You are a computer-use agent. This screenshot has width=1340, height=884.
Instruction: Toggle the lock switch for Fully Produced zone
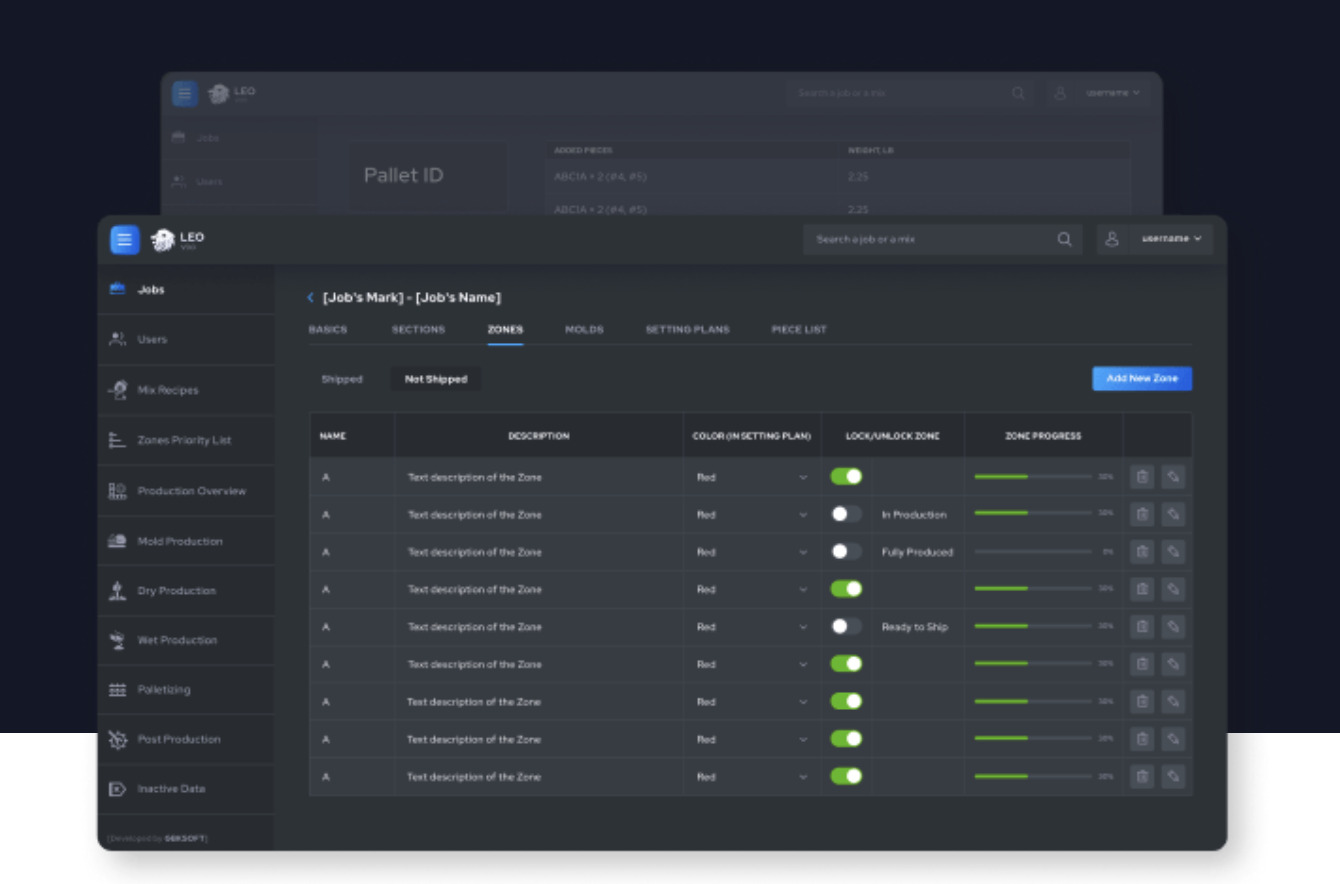(x=846, y=552)
